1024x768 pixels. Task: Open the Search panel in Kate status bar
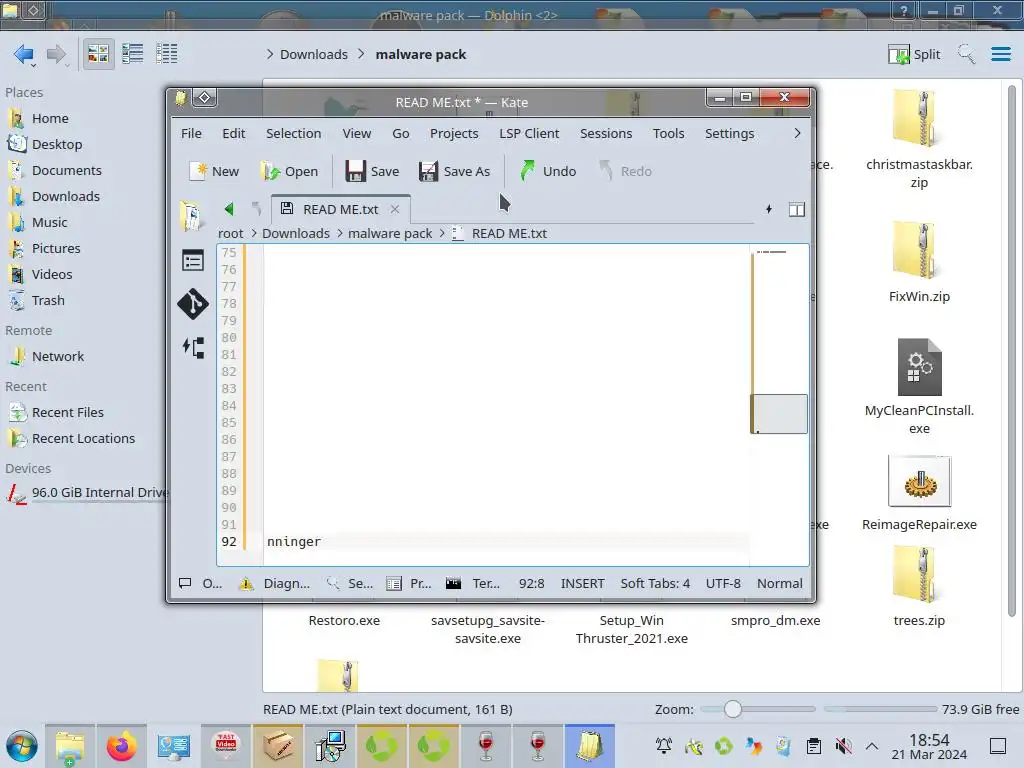(x=350, y=583)
